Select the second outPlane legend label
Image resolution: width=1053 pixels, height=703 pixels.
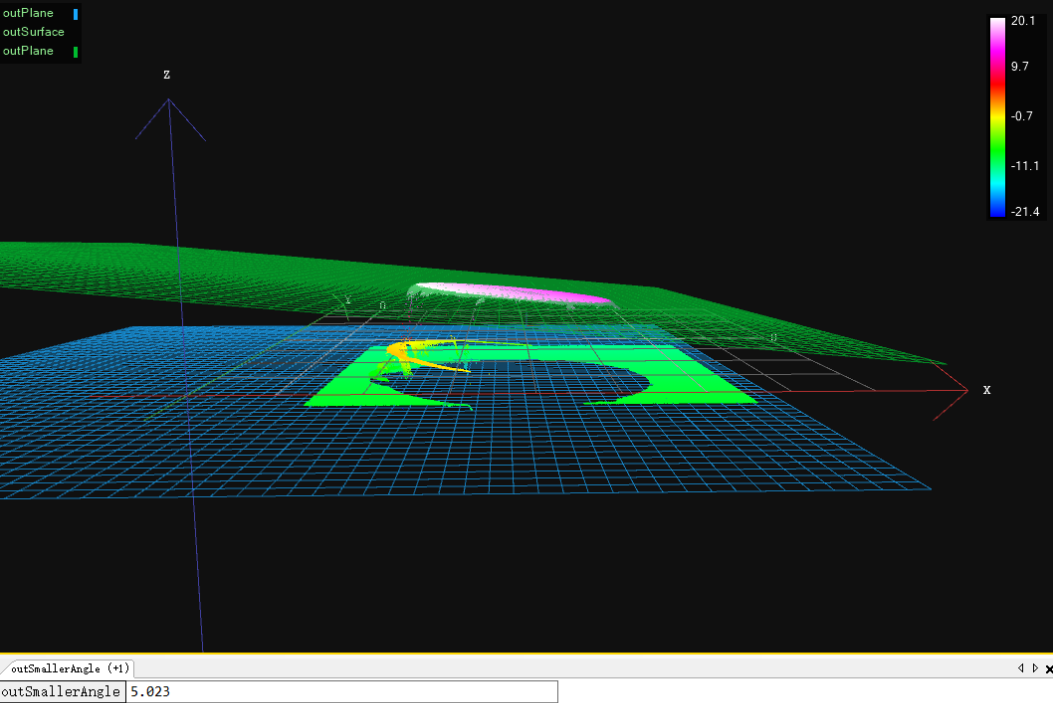point(28,51)
